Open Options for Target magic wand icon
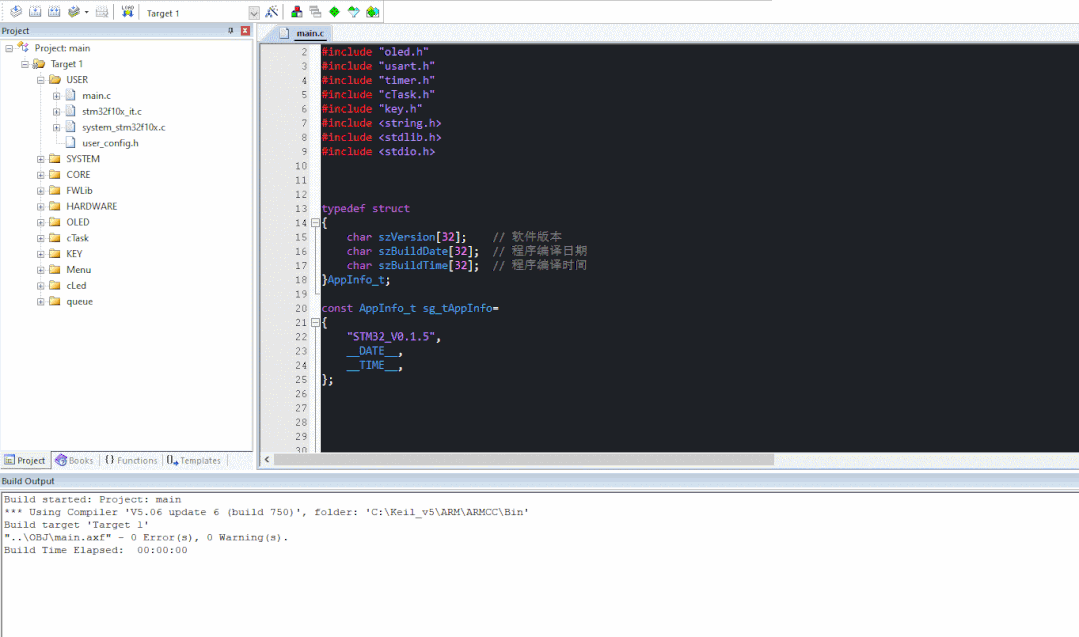Screen dimensions: 1079x637 [x=271, y=12]
